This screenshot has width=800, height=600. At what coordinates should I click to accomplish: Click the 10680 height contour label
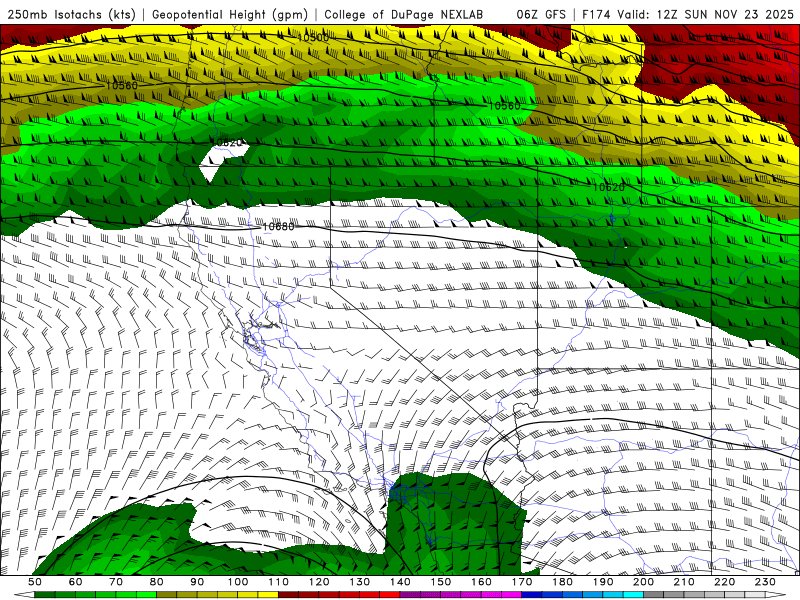pyautogui.click(x=278, y=227)
